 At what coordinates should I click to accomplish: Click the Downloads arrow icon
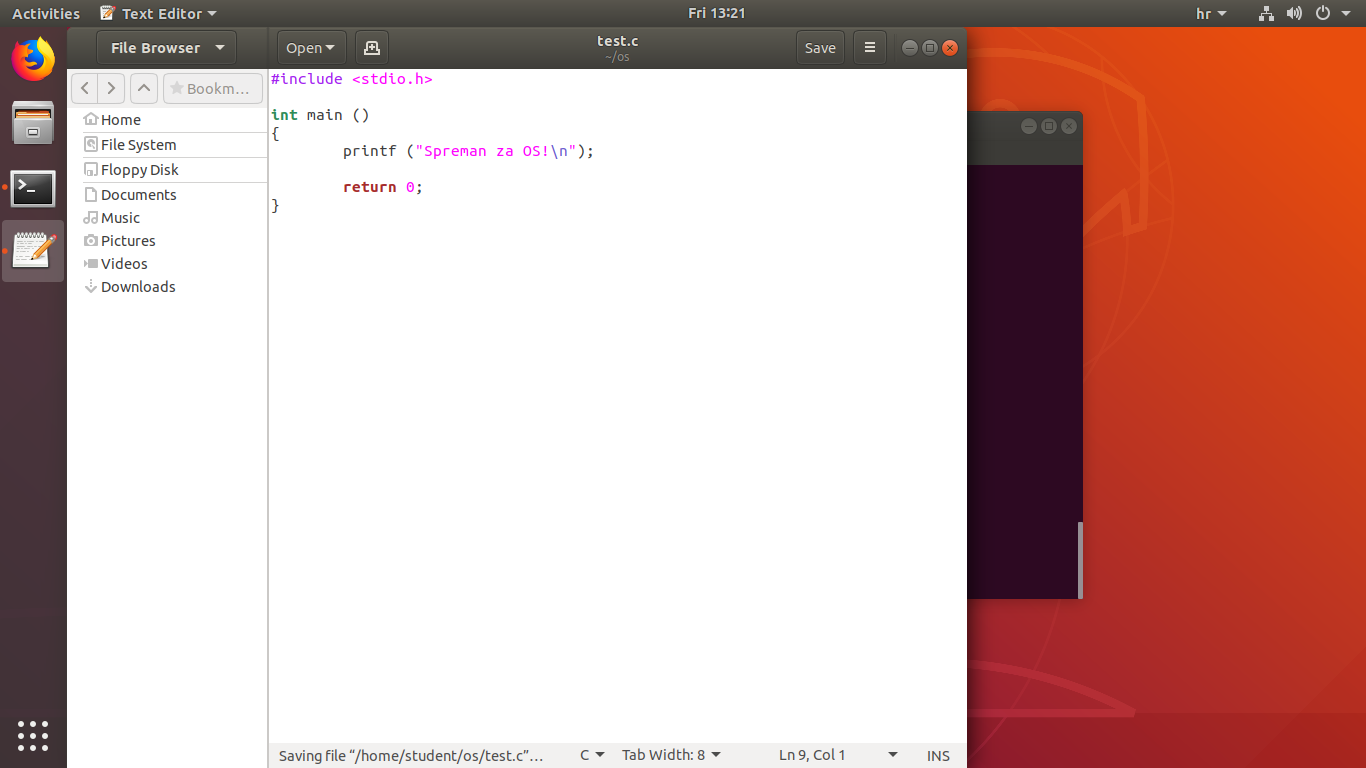(x=91, y=286)
